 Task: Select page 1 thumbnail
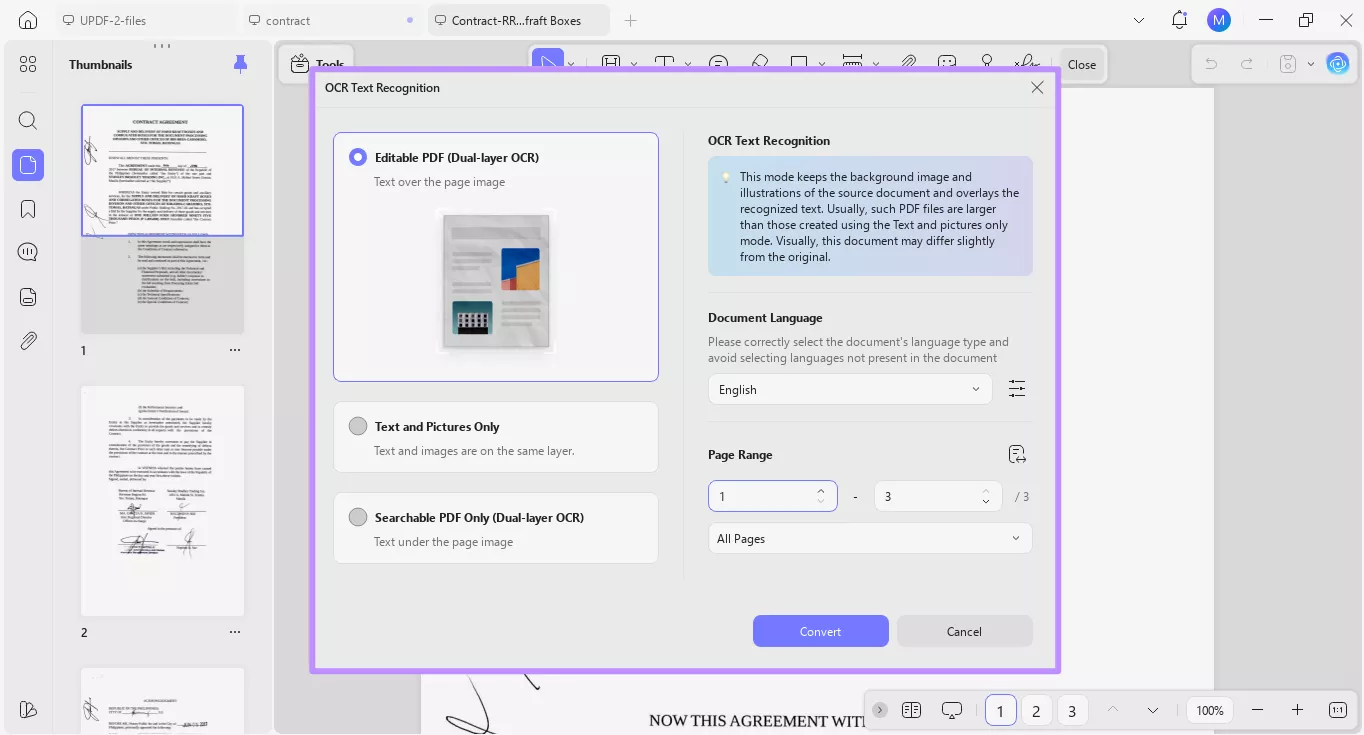point(162,219)
